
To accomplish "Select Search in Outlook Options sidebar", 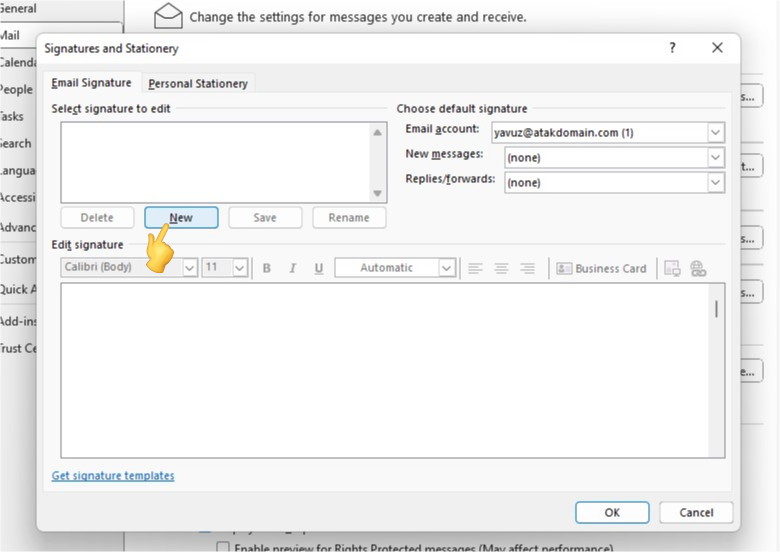I will pyautogui.click(x=16, y=143).
